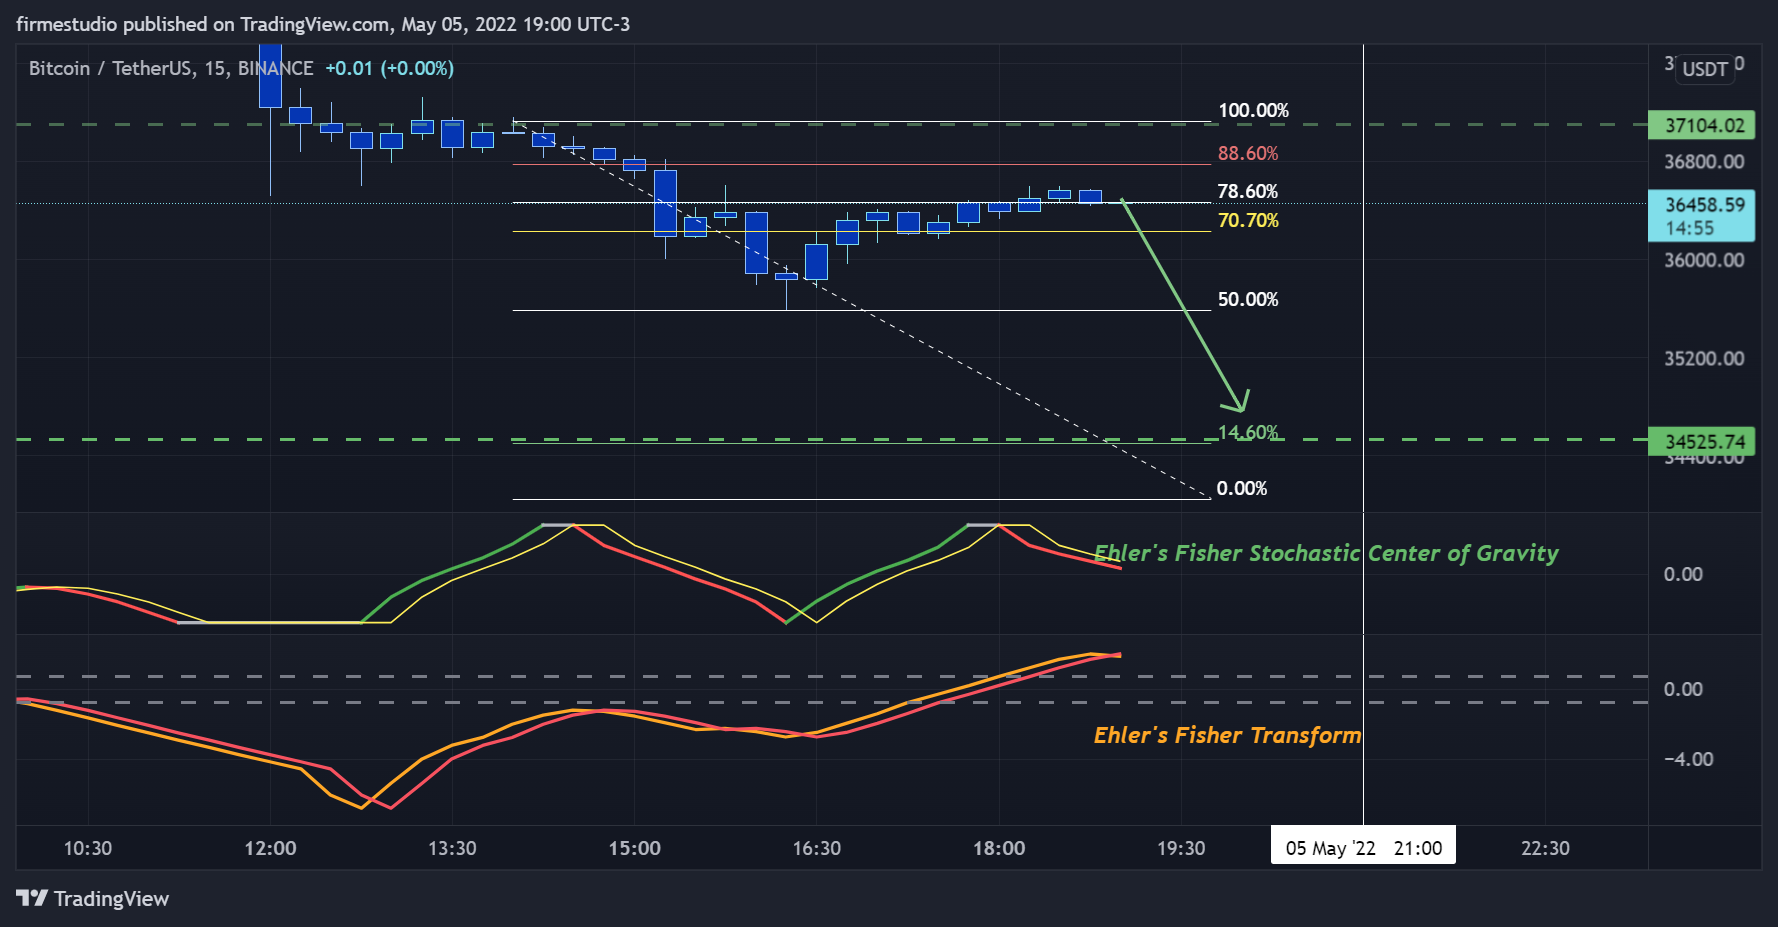The height and width of the screenshot is (927, 1778).
Task: Click the 35200.00 price axis label
Action: (x=1704, y=358)
